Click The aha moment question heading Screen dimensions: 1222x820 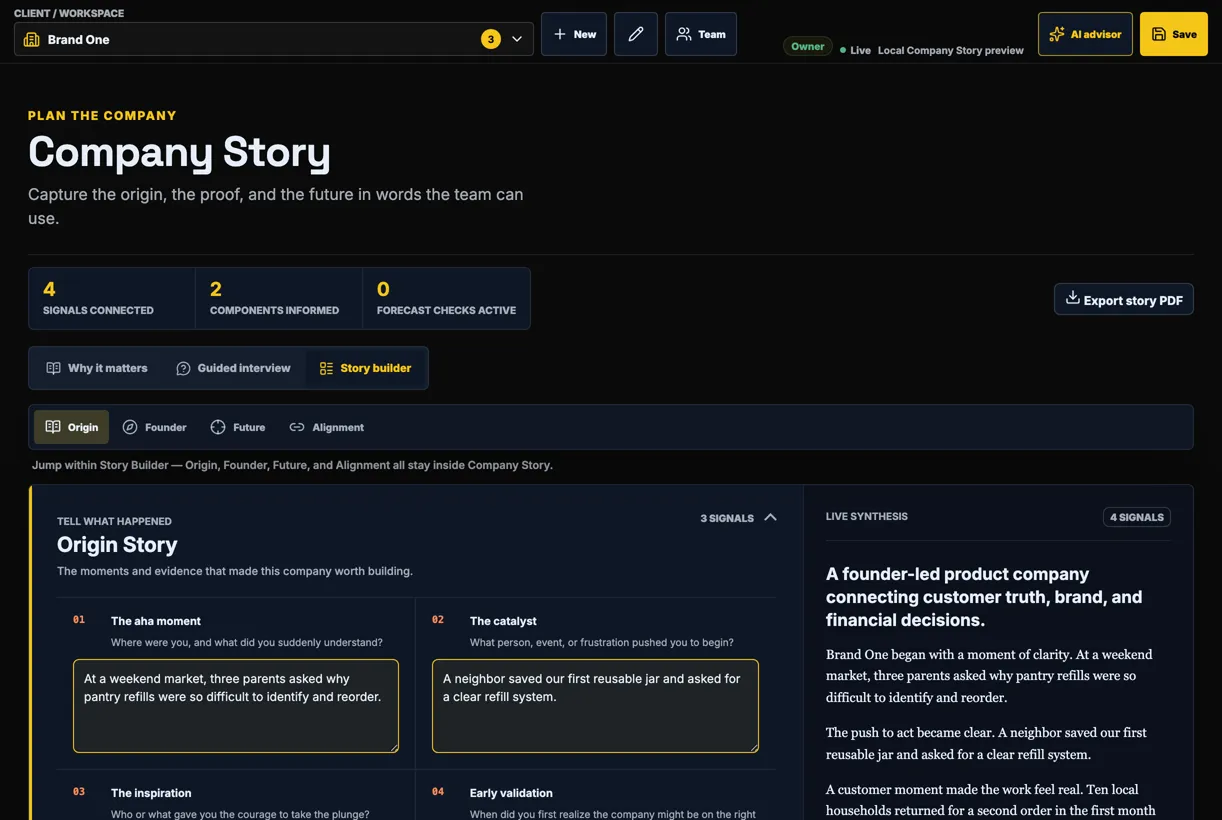tap(156, 621)
